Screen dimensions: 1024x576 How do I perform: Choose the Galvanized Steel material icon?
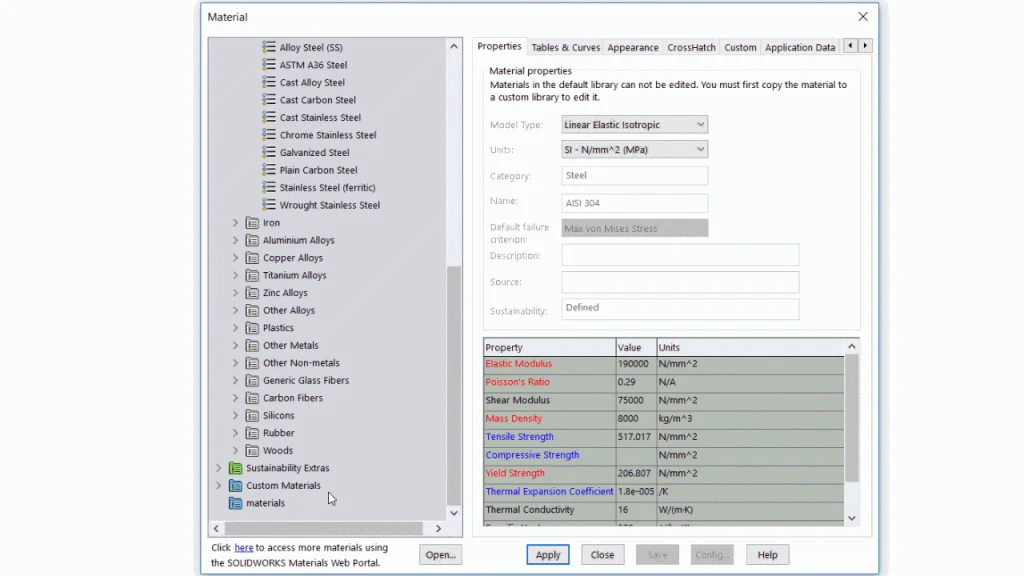point(269,153)
